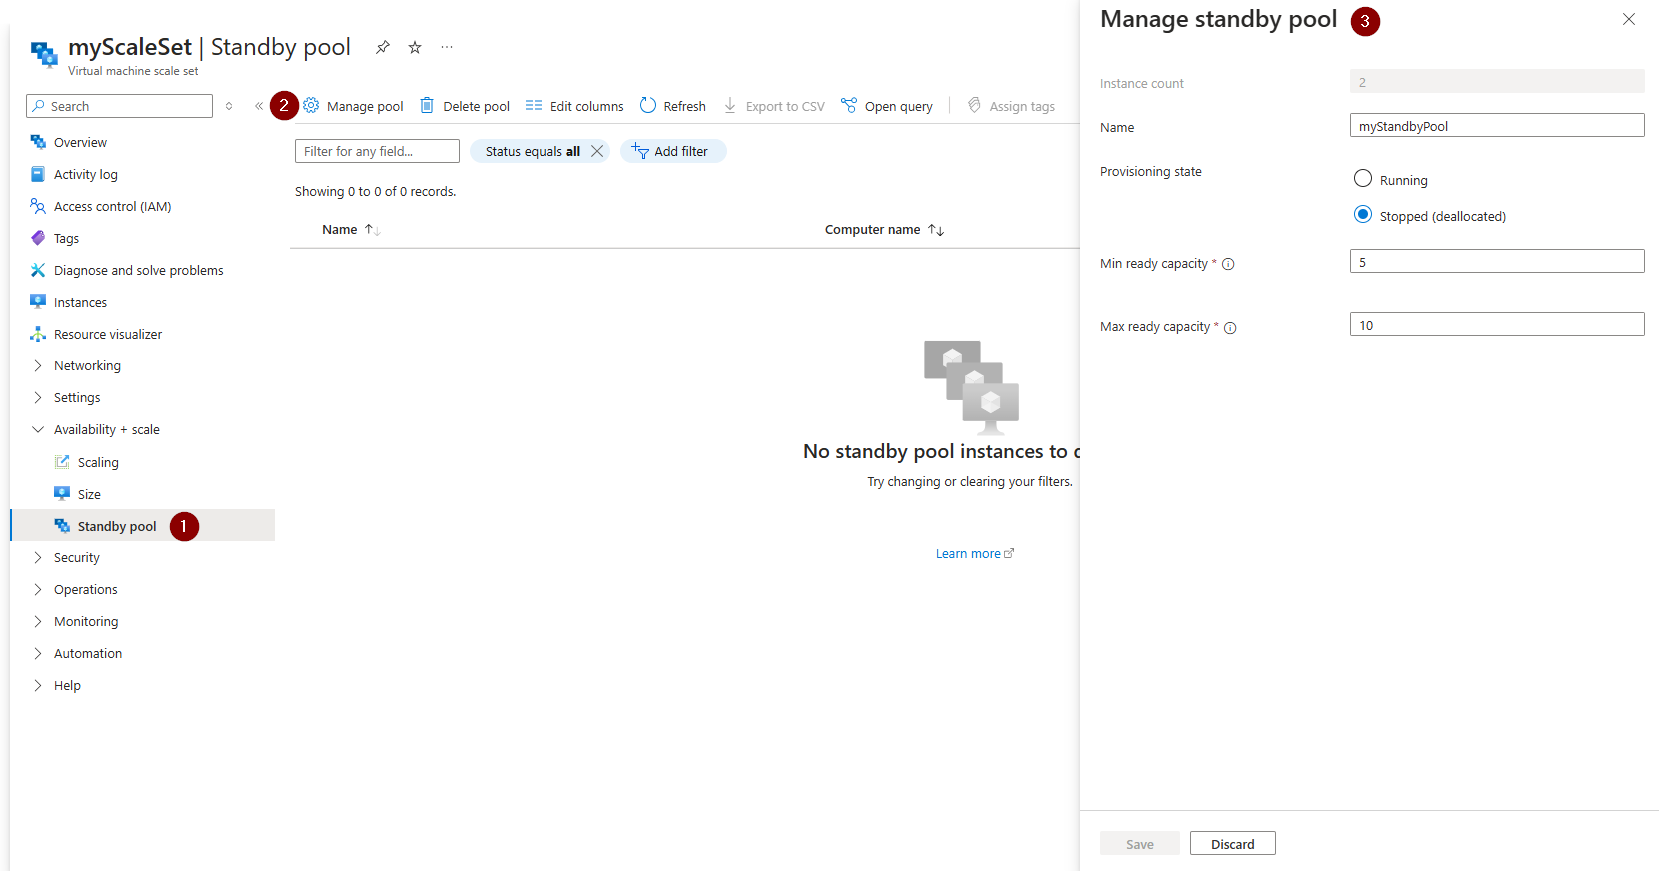The height and width of the screenshot is (871, 1659).
Task: Click the Discard button
Action: click(1233, 843)
